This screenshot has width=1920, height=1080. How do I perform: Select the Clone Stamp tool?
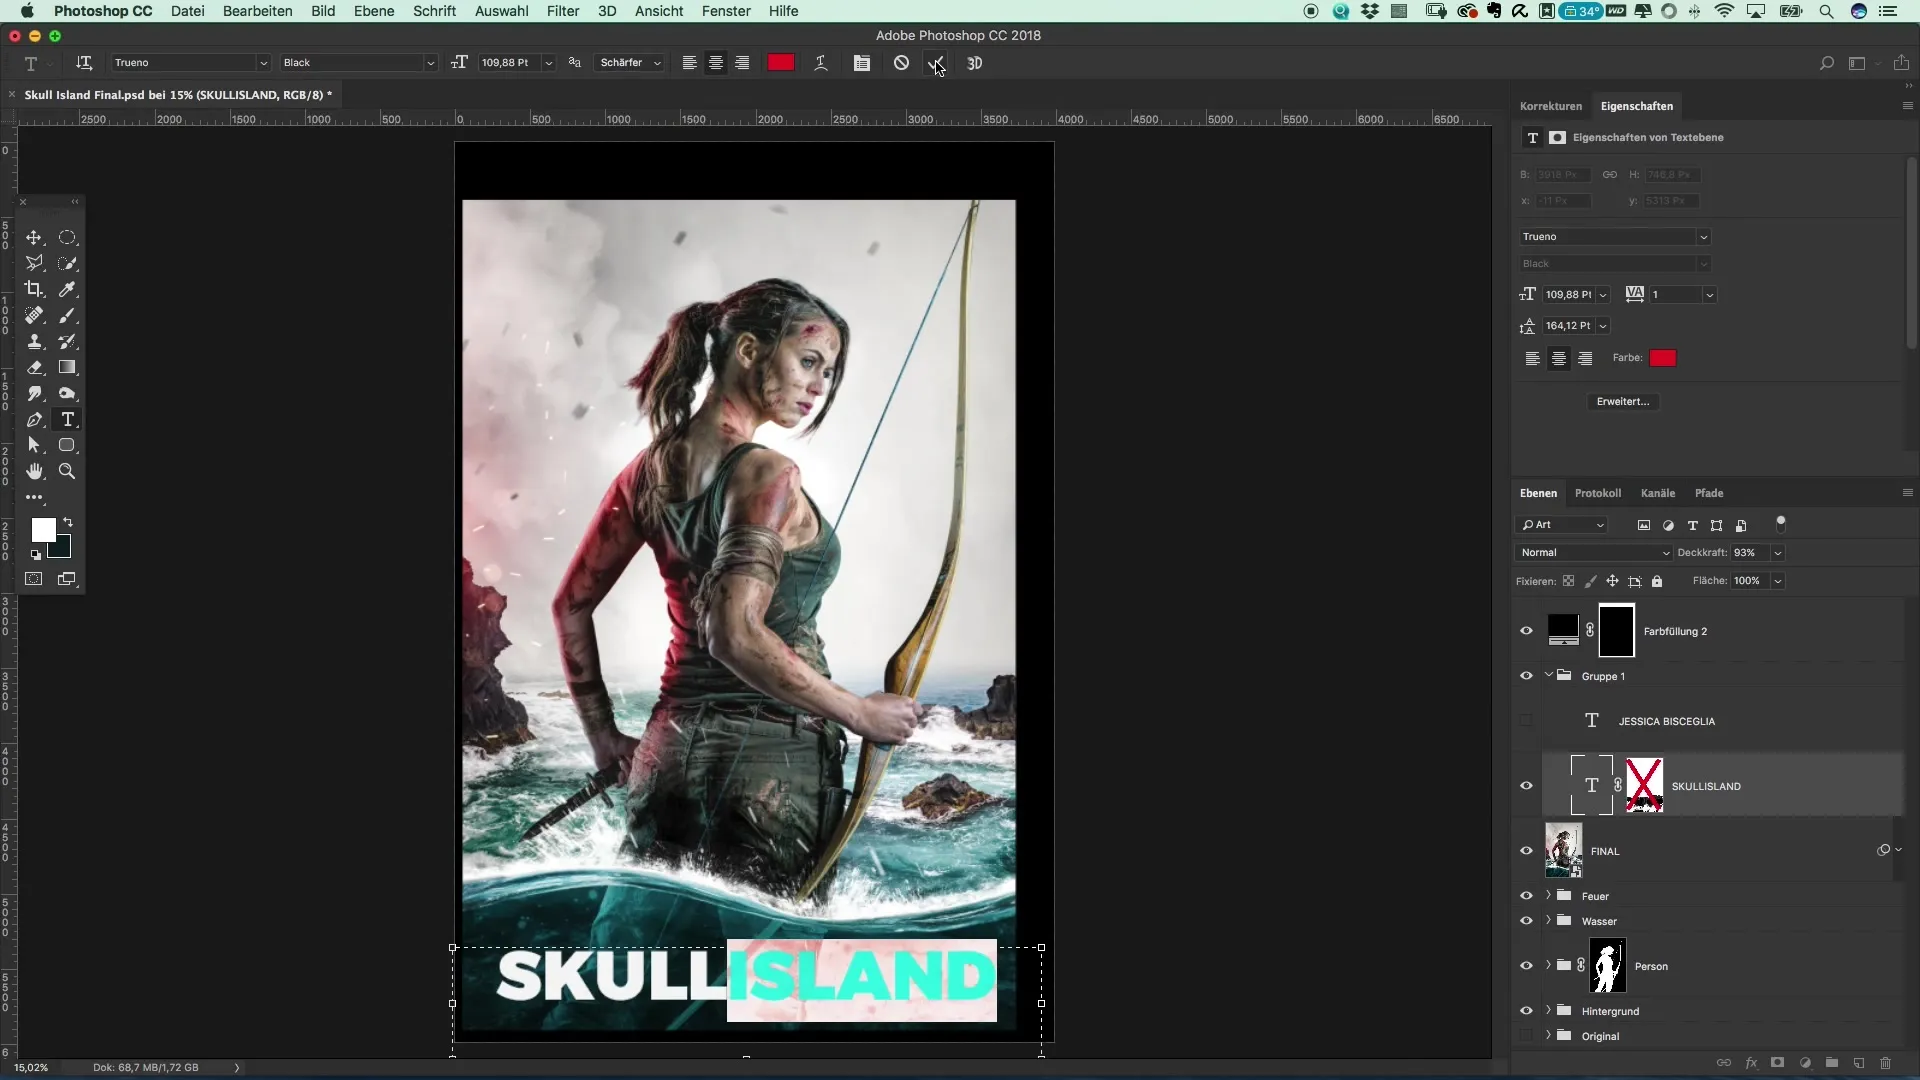point(34,341)
